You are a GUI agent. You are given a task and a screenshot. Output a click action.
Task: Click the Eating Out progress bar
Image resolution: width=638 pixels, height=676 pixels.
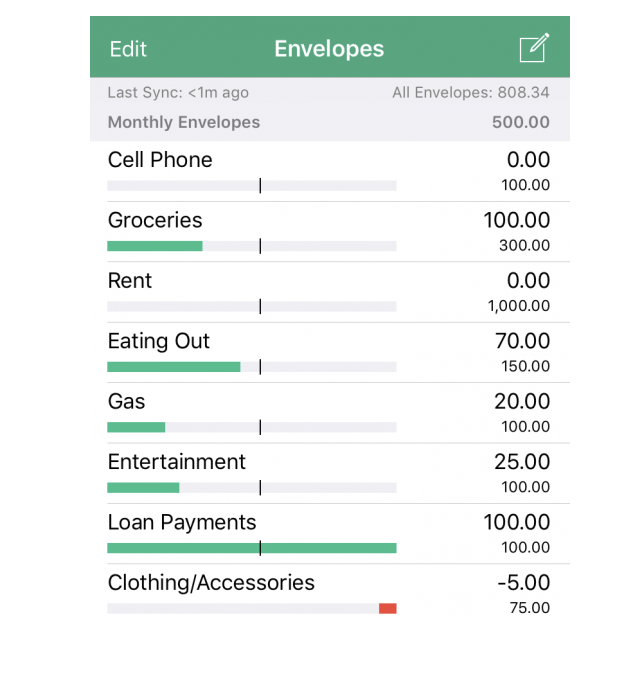coord(174,367)
